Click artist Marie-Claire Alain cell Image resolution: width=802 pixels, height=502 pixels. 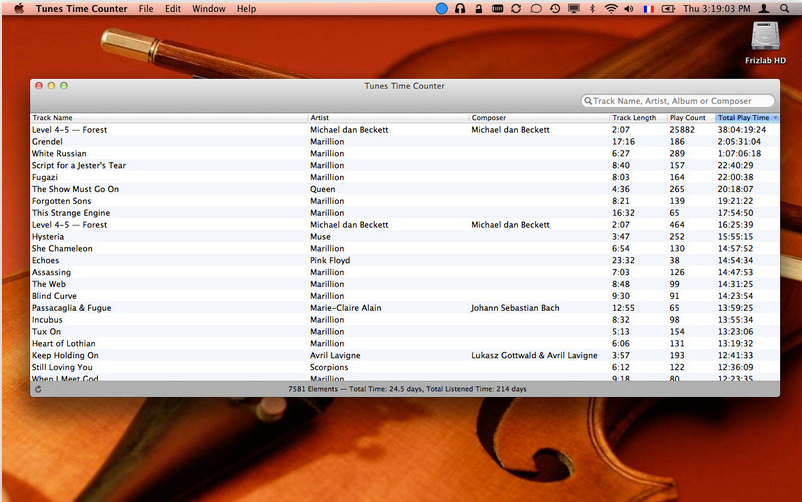pyautogui.click(x=345, y=308)
